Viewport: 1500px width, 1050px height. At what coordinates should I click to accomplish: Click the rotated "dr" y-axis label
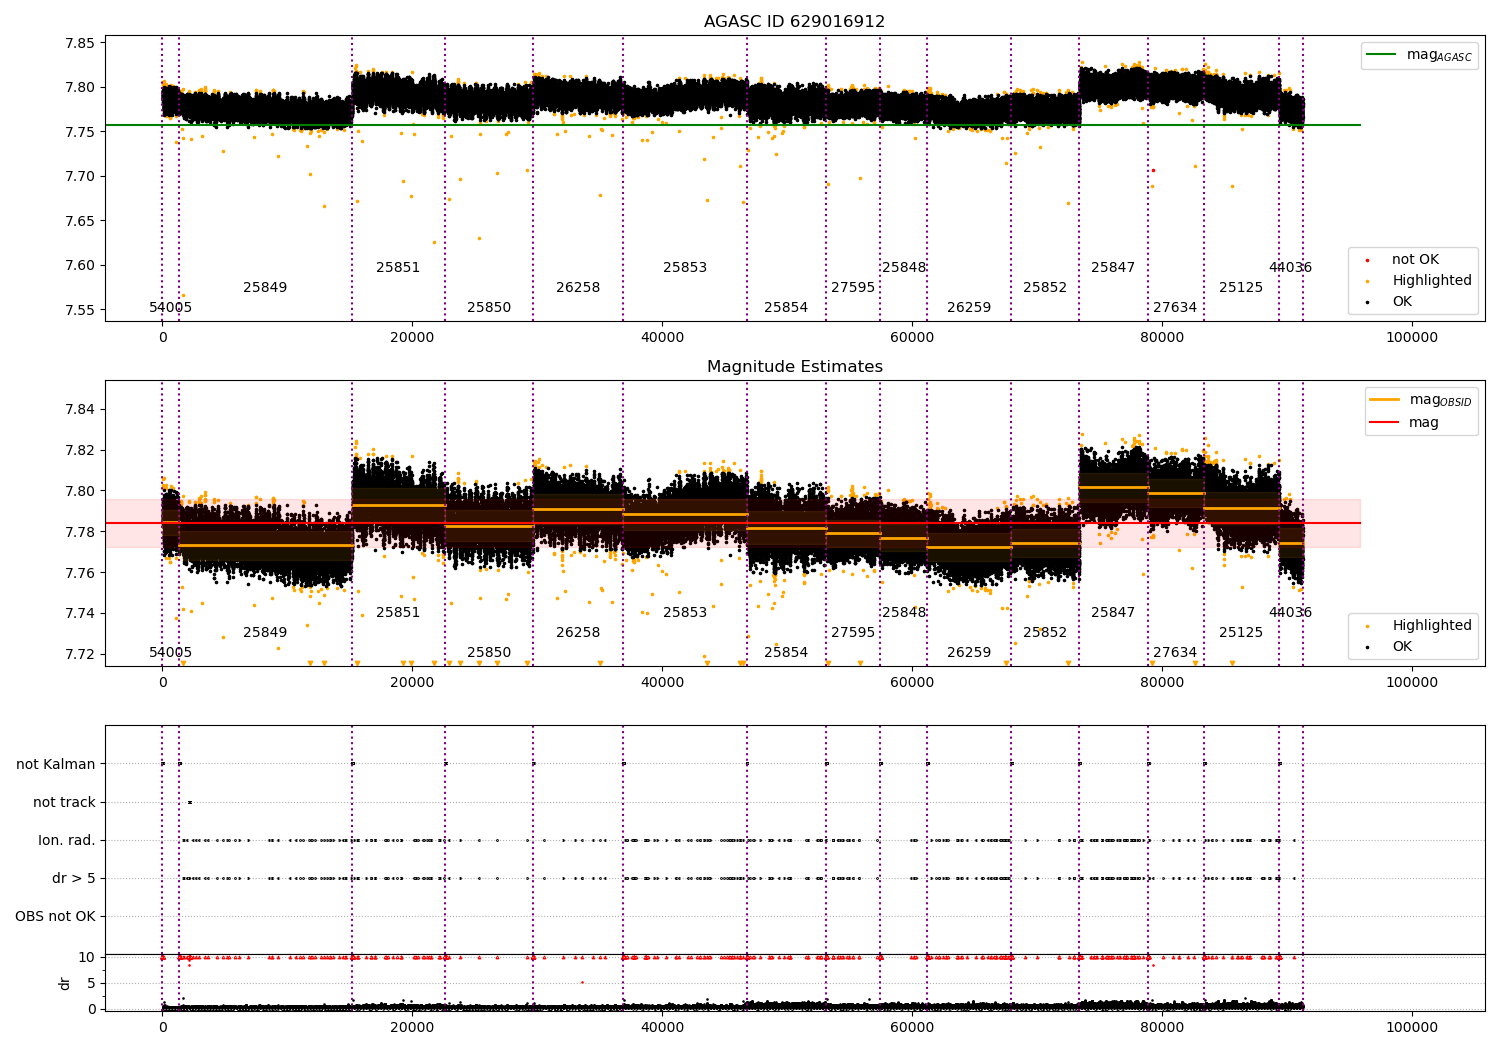65,984
